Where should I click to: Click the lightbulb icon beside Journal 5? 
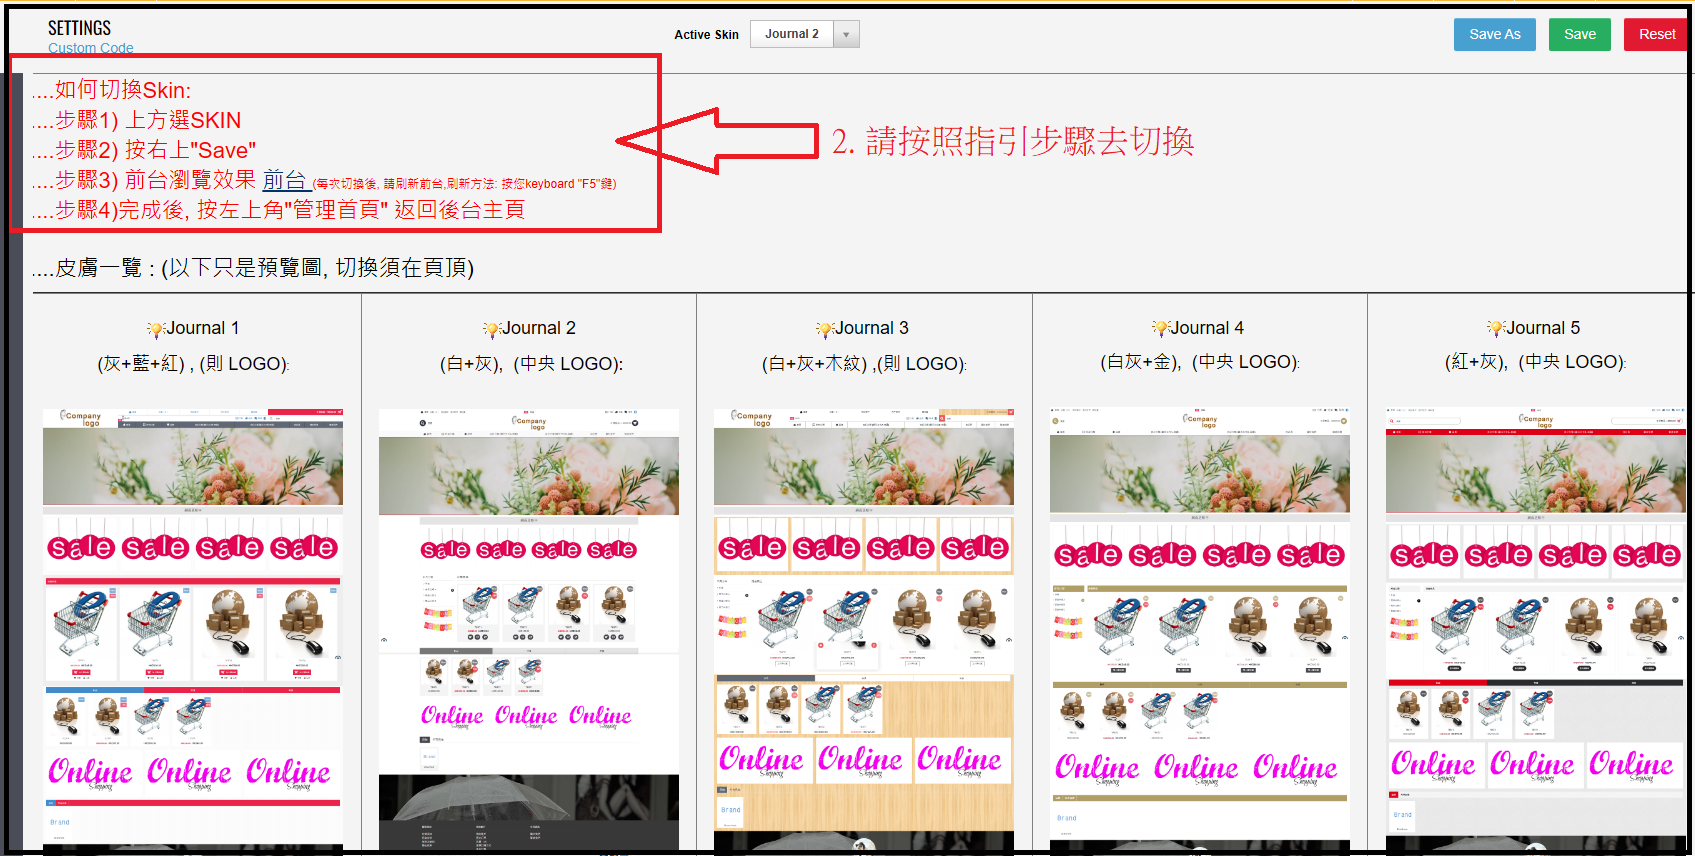pyautogui.click(x=1496, y=328)
